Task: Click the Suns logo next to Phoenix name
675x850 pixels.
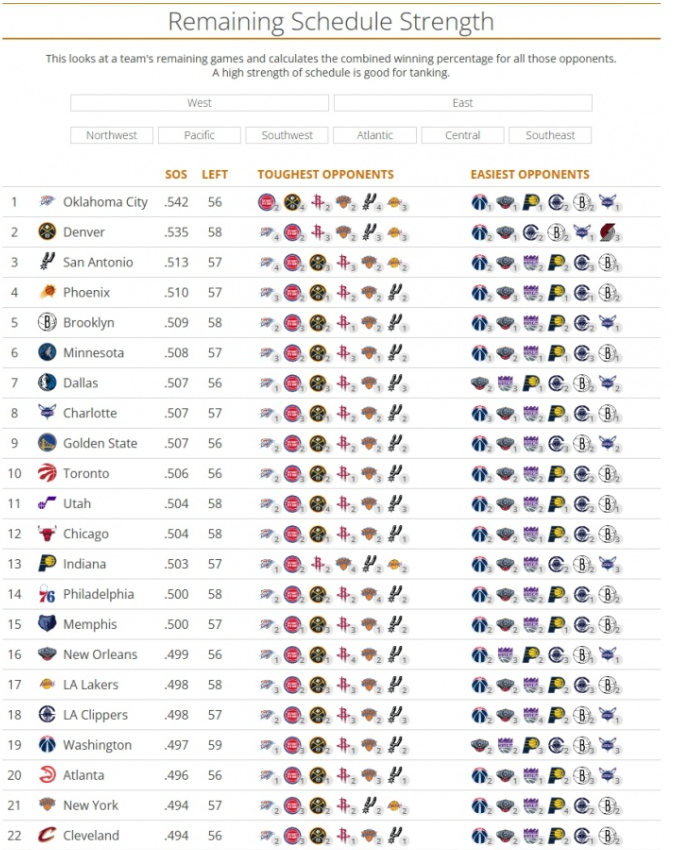Action: pos(47,292)
